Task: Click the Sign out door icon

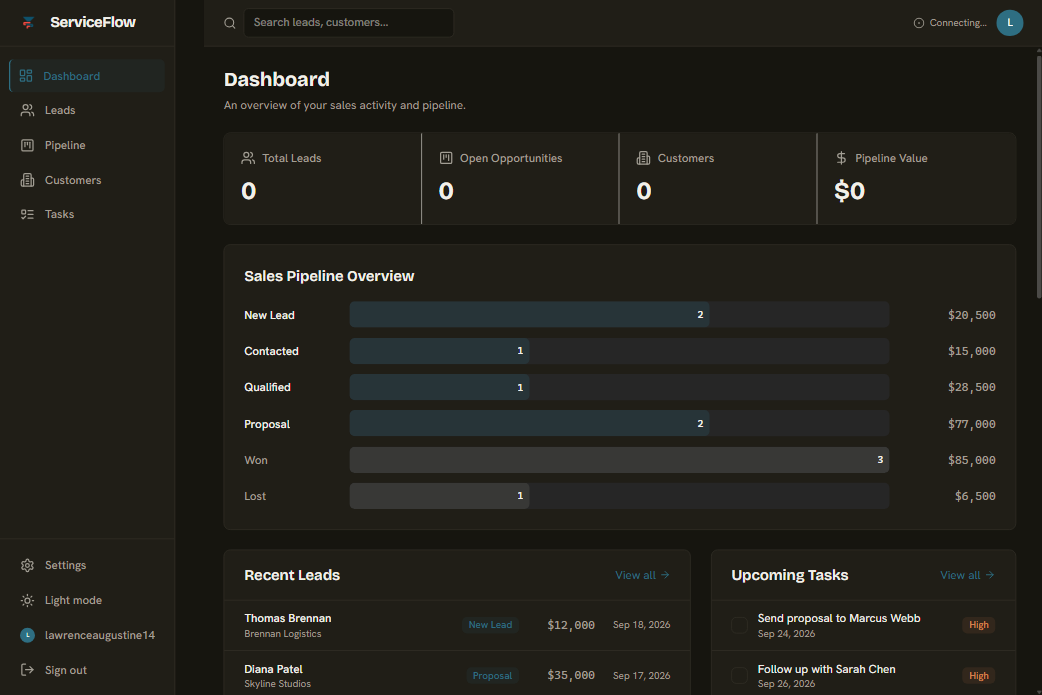Action: pos(27,670)
